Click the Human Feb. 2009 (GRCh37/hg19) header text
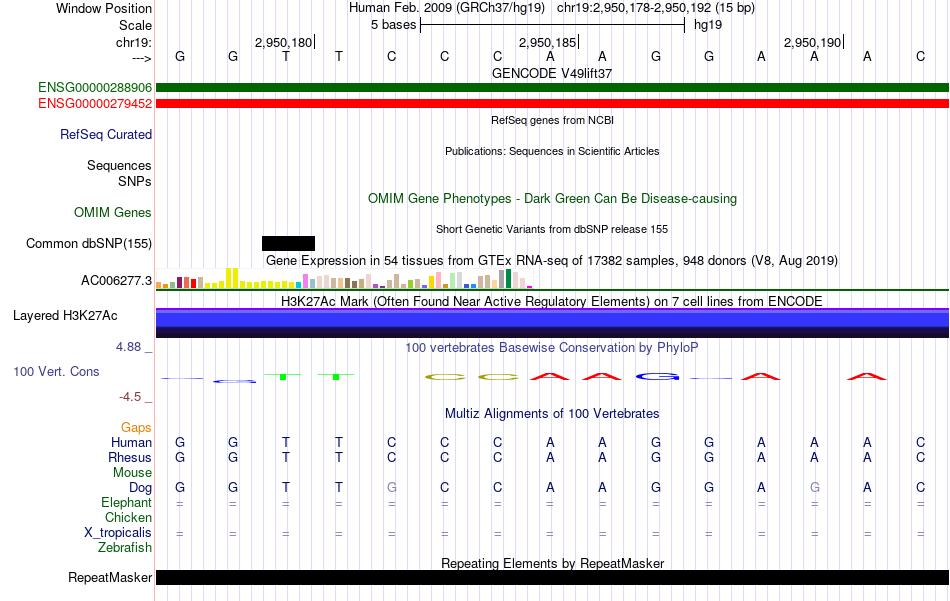The width and height of the screenshot is (950, 601). pyautogui.click(x=447, y=8)
